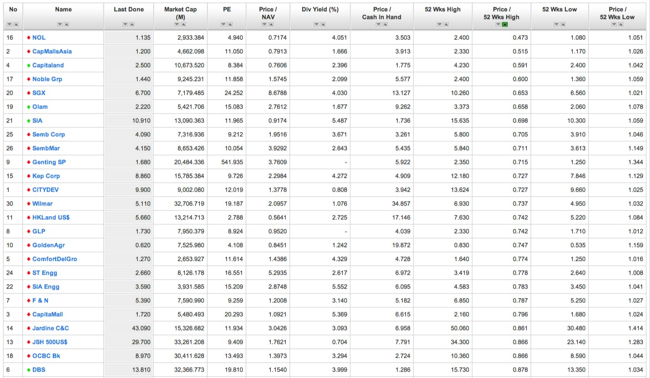This screenshot has width=650, height=378.
Task: Open the Noble Grp stock link
Action: pyautogui.click(x=47, y=79)
